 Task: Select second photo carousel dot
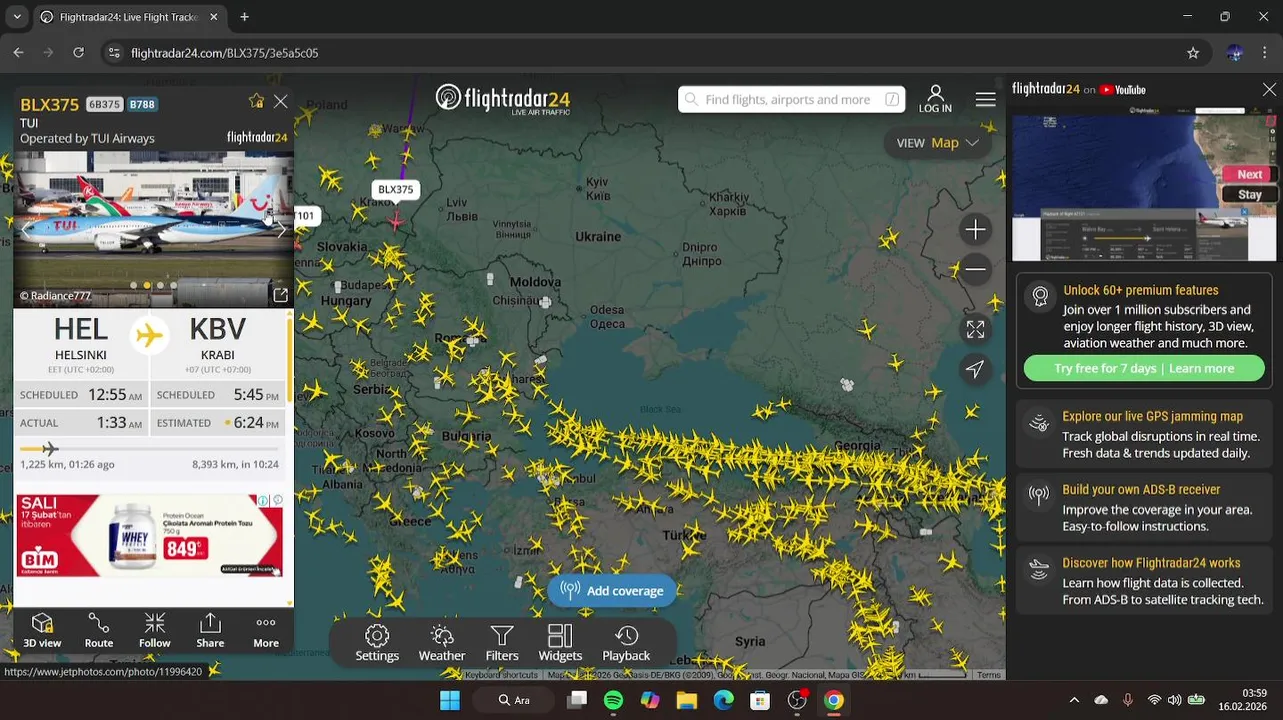[x=147, y=286]
